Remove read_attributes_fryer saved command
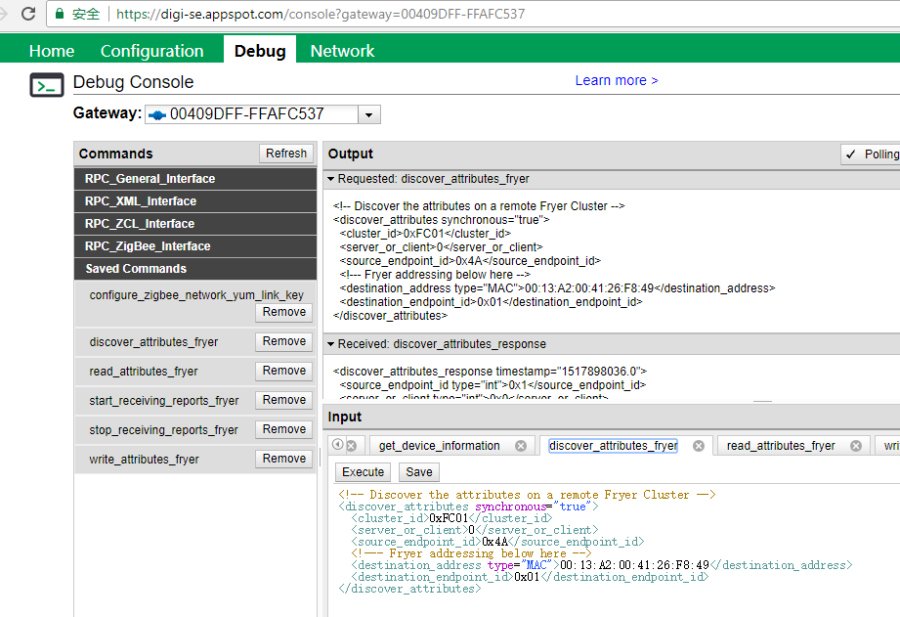 [284, 371]
